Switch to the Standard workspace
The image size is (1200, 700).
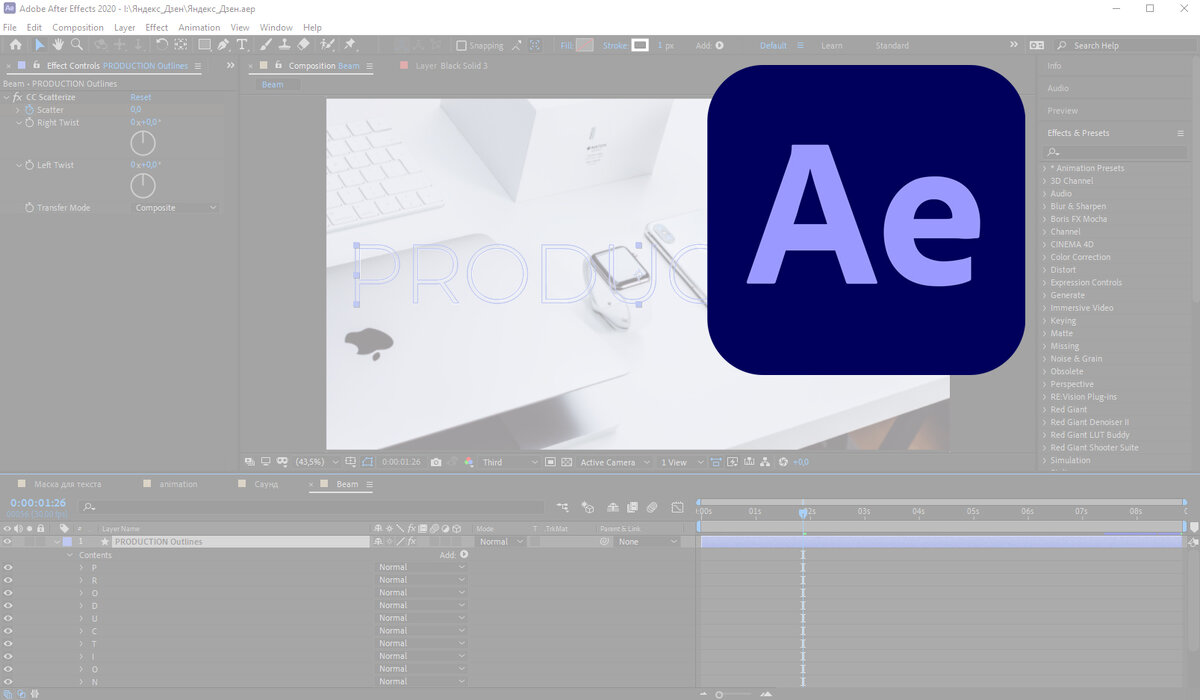pos(892,45)
